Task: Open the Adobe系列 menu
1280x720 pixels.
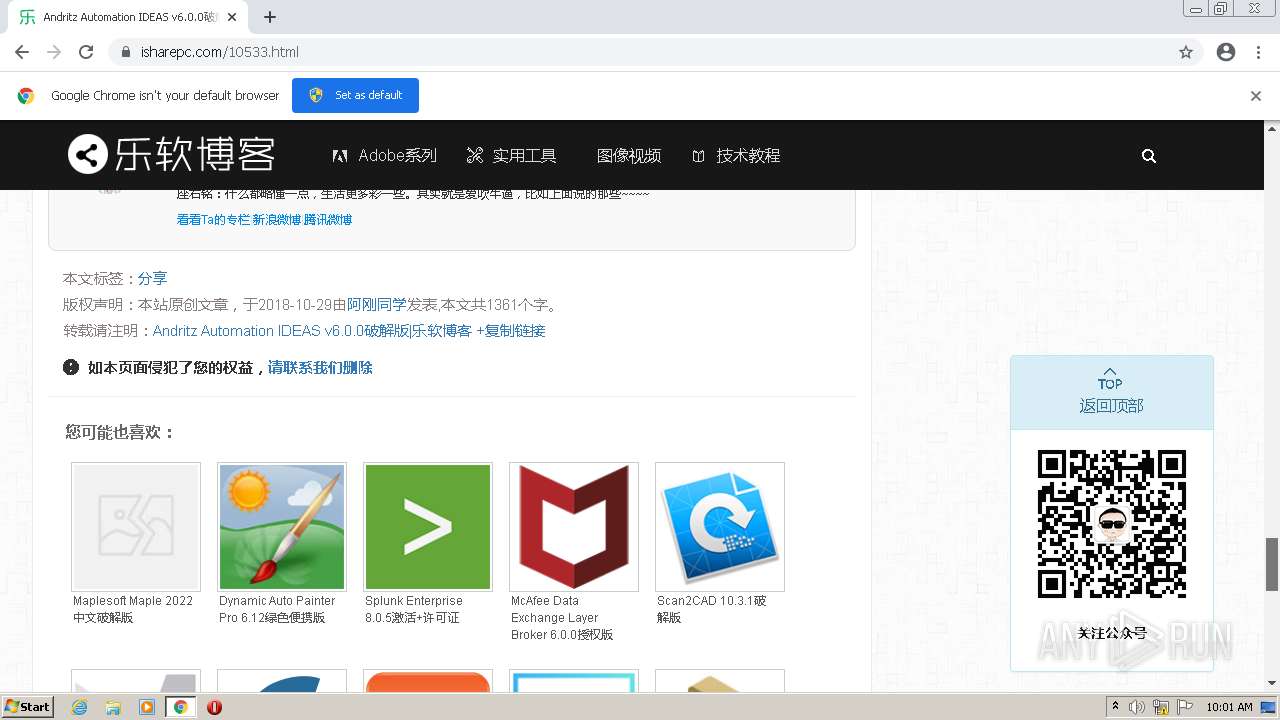Action: pos(385,156)
